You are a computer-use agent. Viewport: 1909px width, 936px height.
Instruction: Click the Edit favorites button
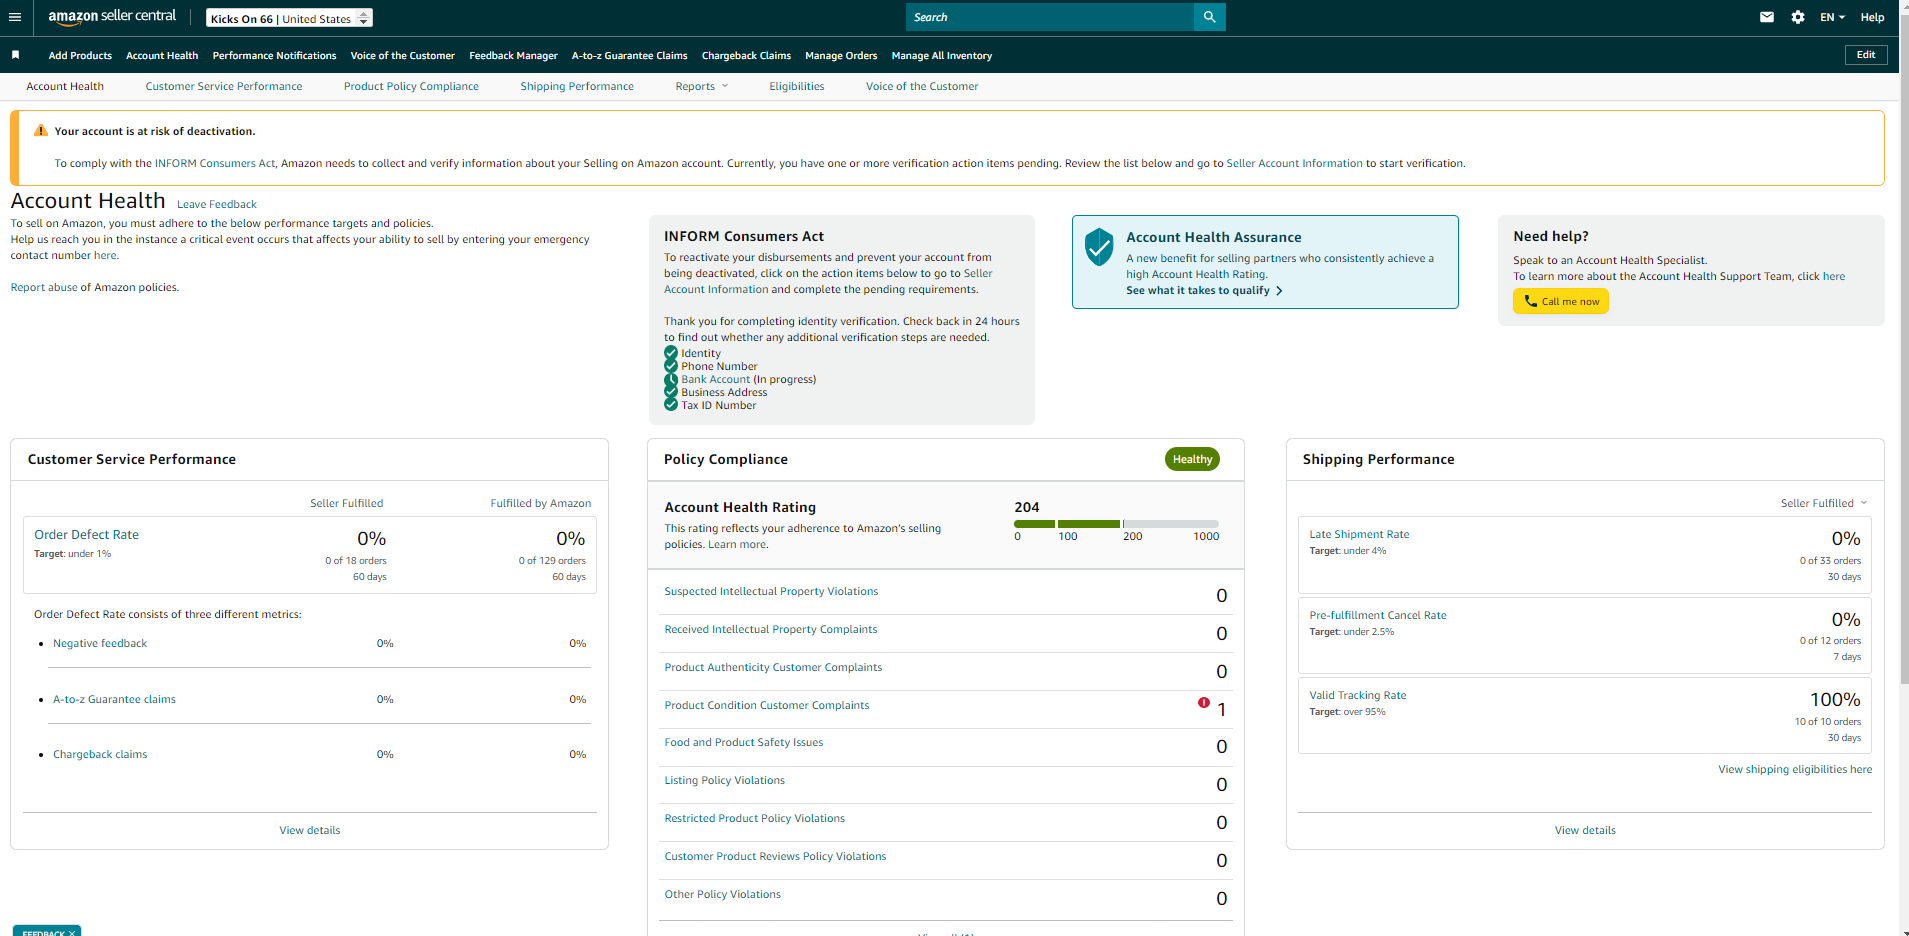[1866, 55]
